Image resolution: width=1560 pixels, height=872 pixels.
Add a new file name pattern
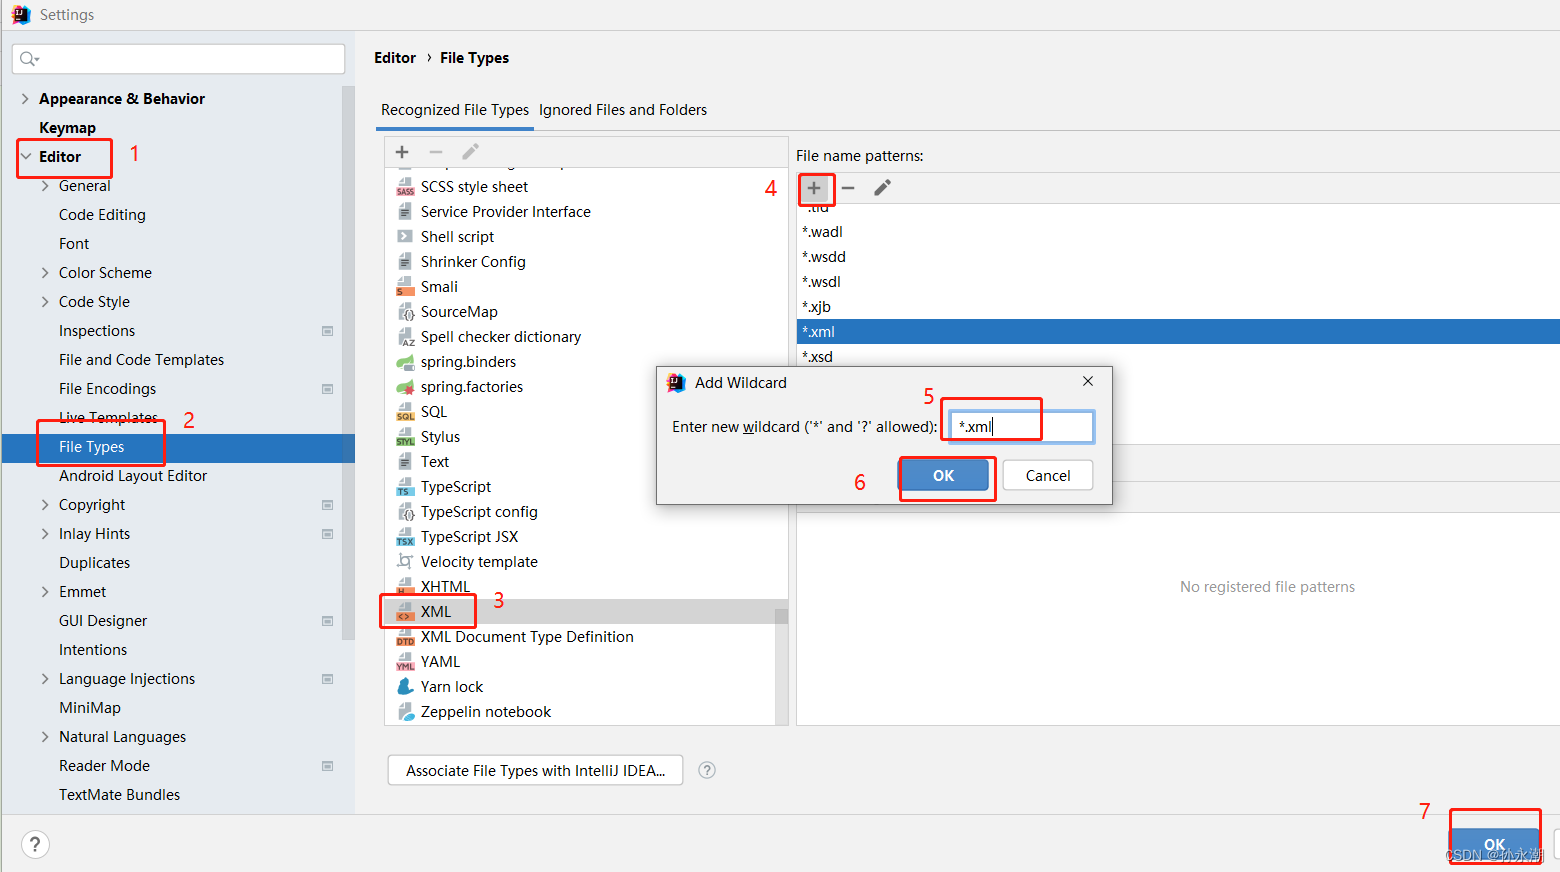coord(814,188)
